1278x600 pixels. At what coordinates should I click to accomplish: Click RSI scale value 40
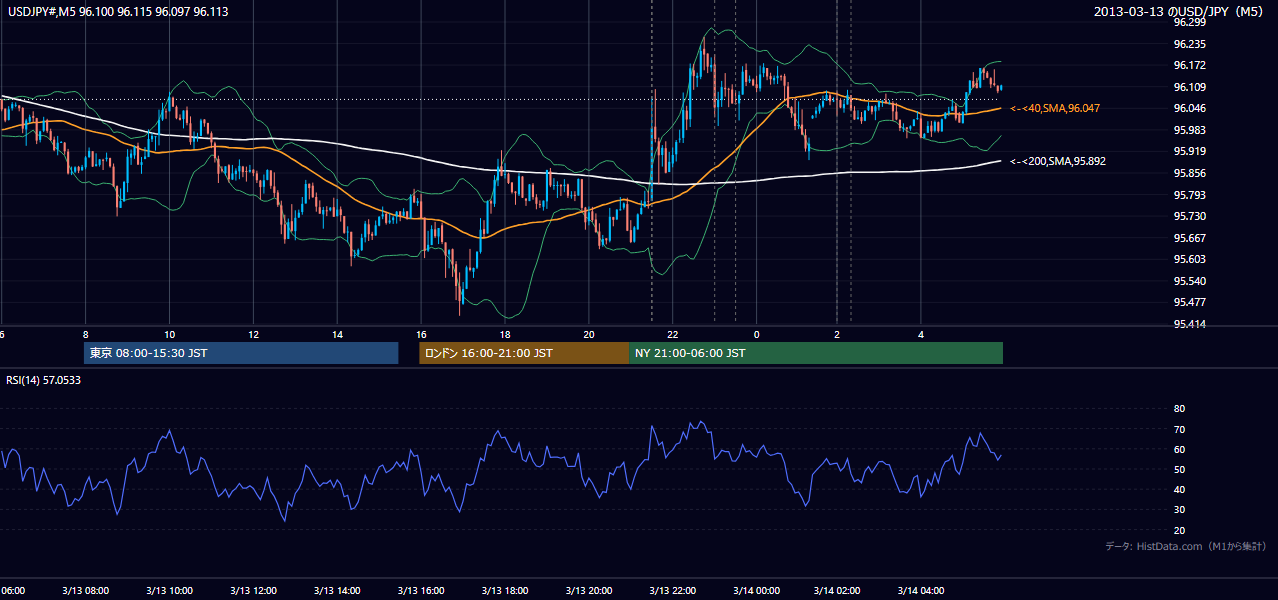point(1179,489)
